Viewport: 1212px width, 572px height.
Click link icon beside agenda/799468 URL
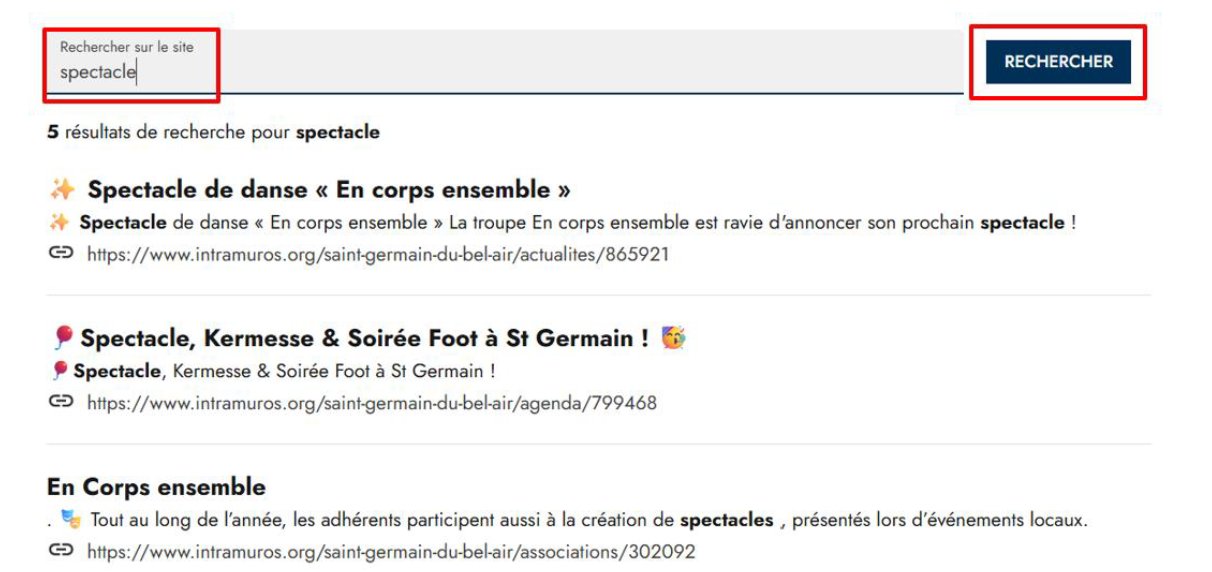pos(61,403)
